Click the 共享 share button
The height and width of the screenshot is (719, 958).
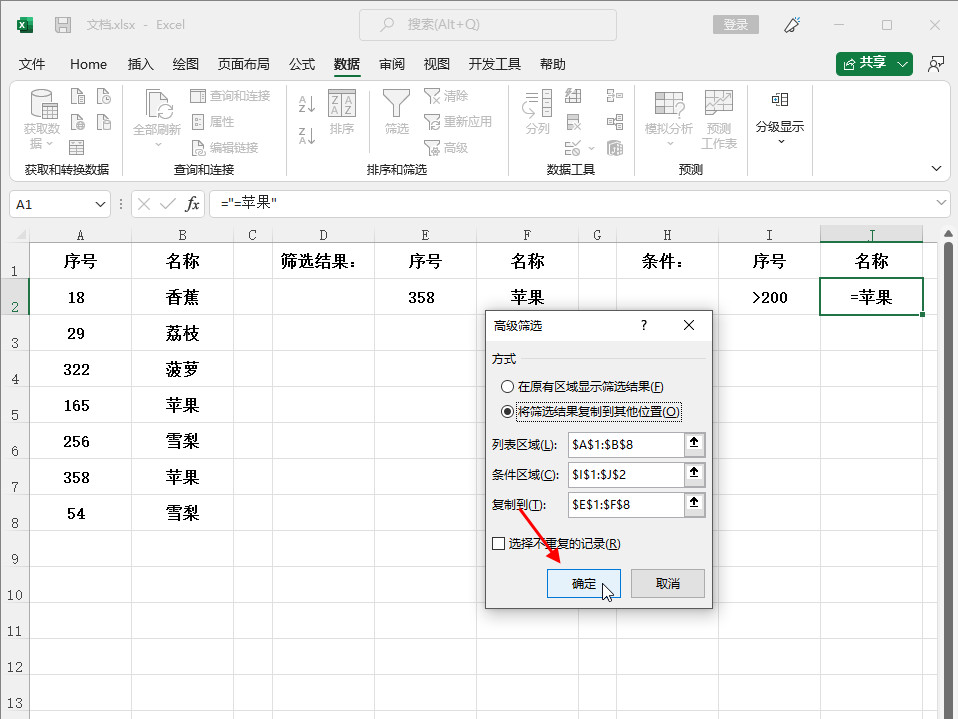pyautogui.click(x=865, y=64)
